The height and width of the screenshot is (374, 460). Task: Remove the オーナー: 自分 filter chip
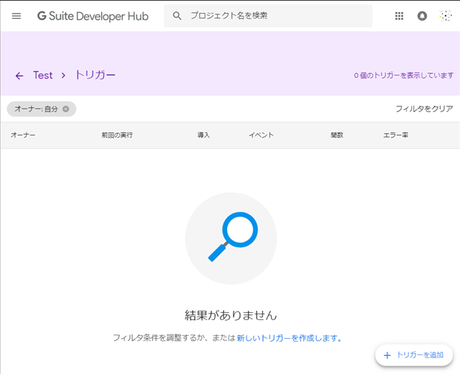pyautogui.click(x=66, y=109)
